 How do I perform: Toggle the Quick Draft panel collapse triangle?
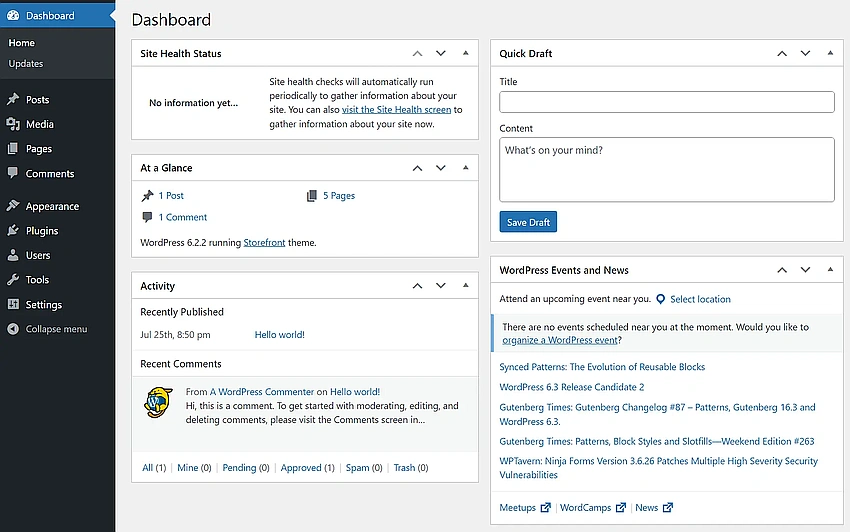[x=830, y=53]
